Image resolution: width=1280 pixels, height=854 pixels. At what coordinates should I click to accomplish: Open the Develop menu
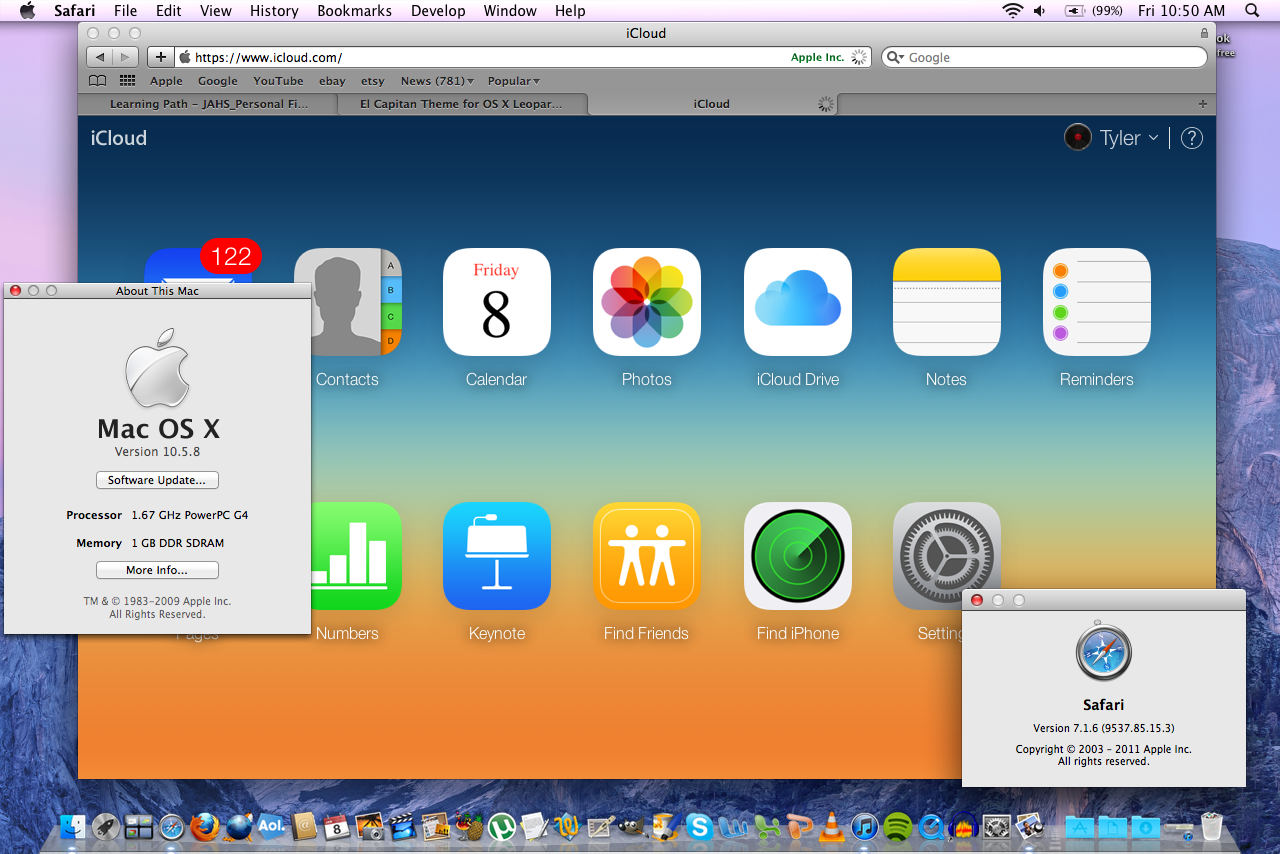point(439,11)
